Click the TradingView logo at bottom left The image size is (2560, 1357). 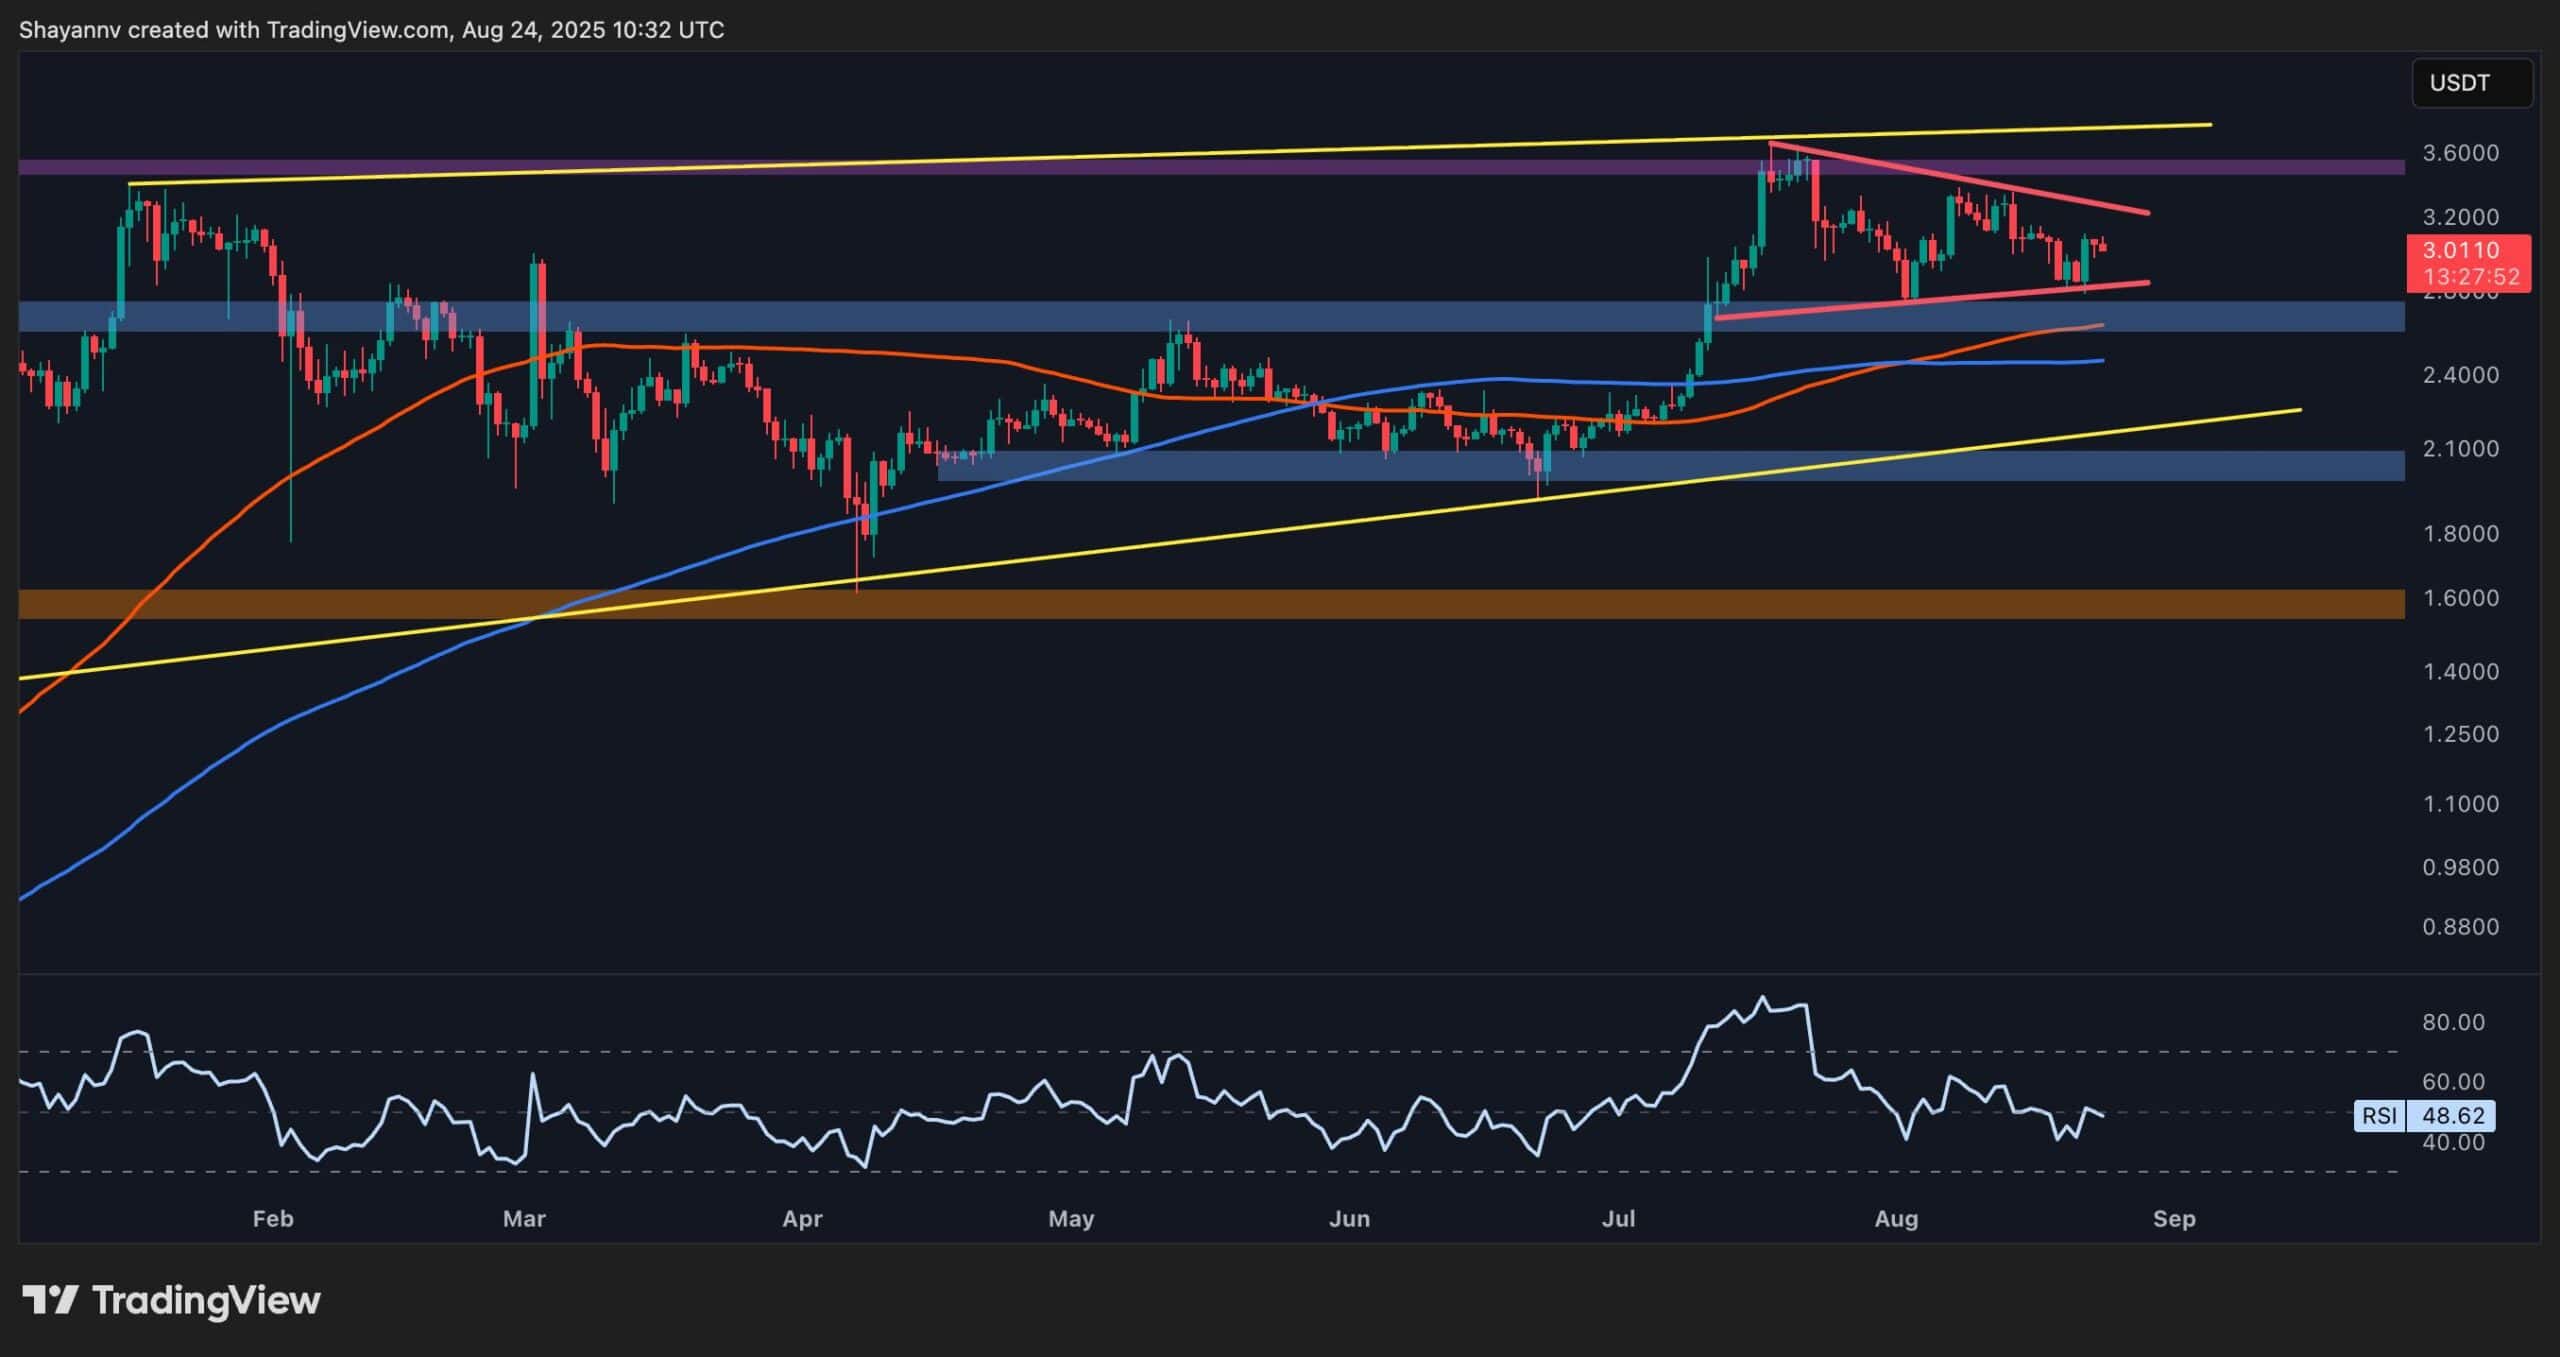(x=180, y=1300)
